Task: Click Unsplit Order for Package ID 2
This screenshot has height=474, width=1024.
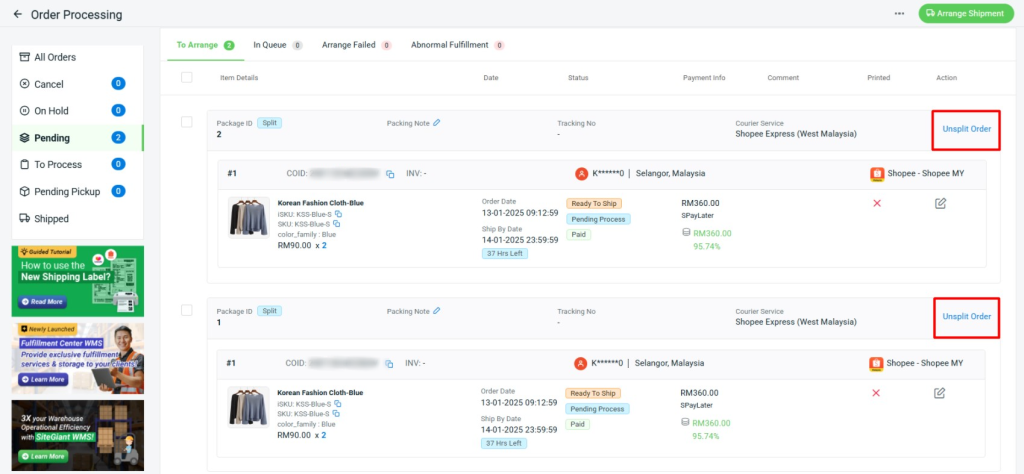Action: point(966,129)
